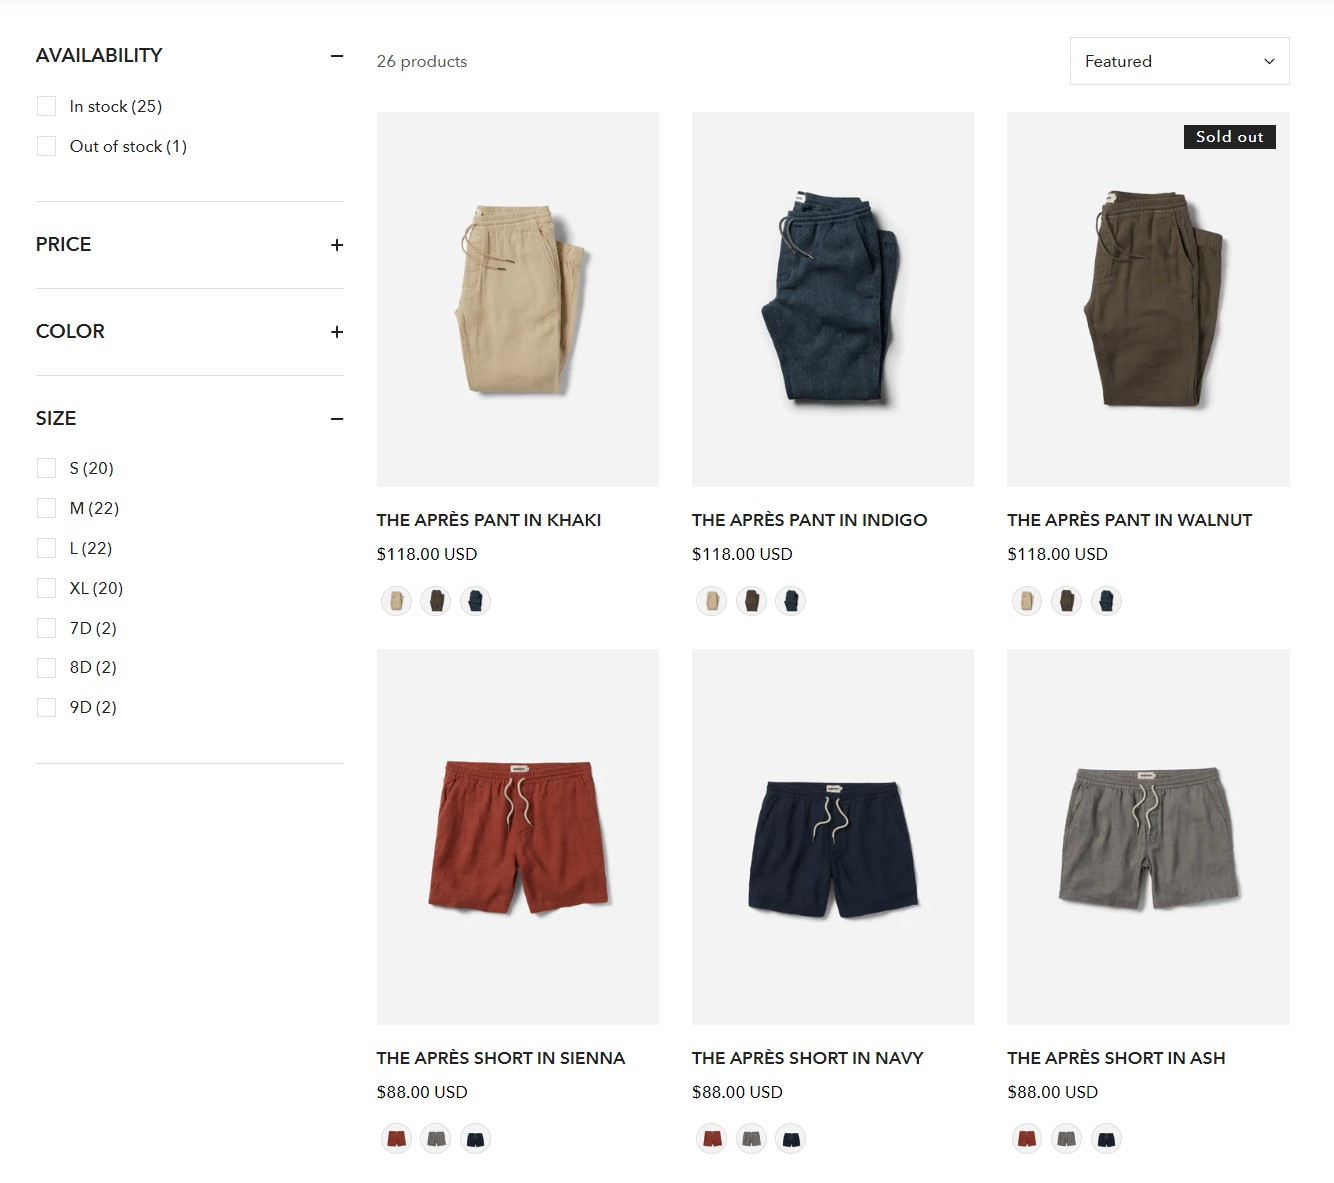Choose the sienna swatch under Après Short in Navy
The image size is (1334, 1183).
pyautogui.click(x=711, y=1138)
